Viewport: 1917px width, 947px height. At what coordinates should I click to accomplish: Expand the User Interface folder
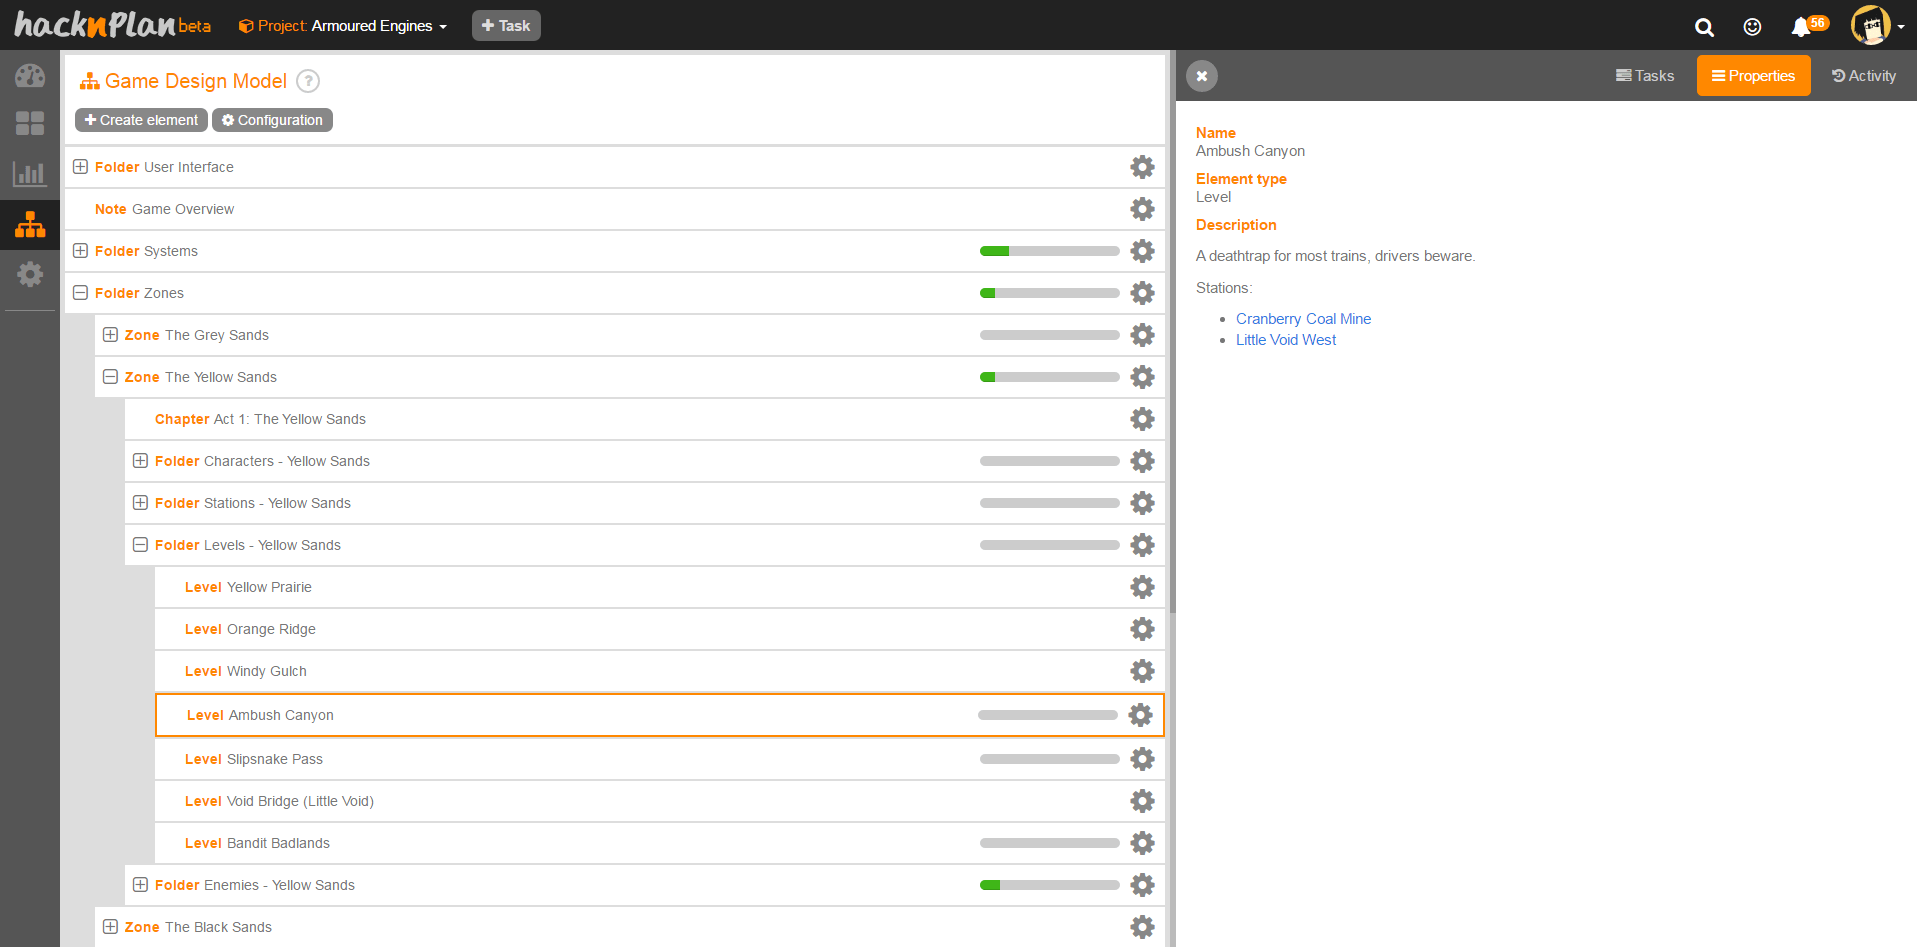click(81, 167)
